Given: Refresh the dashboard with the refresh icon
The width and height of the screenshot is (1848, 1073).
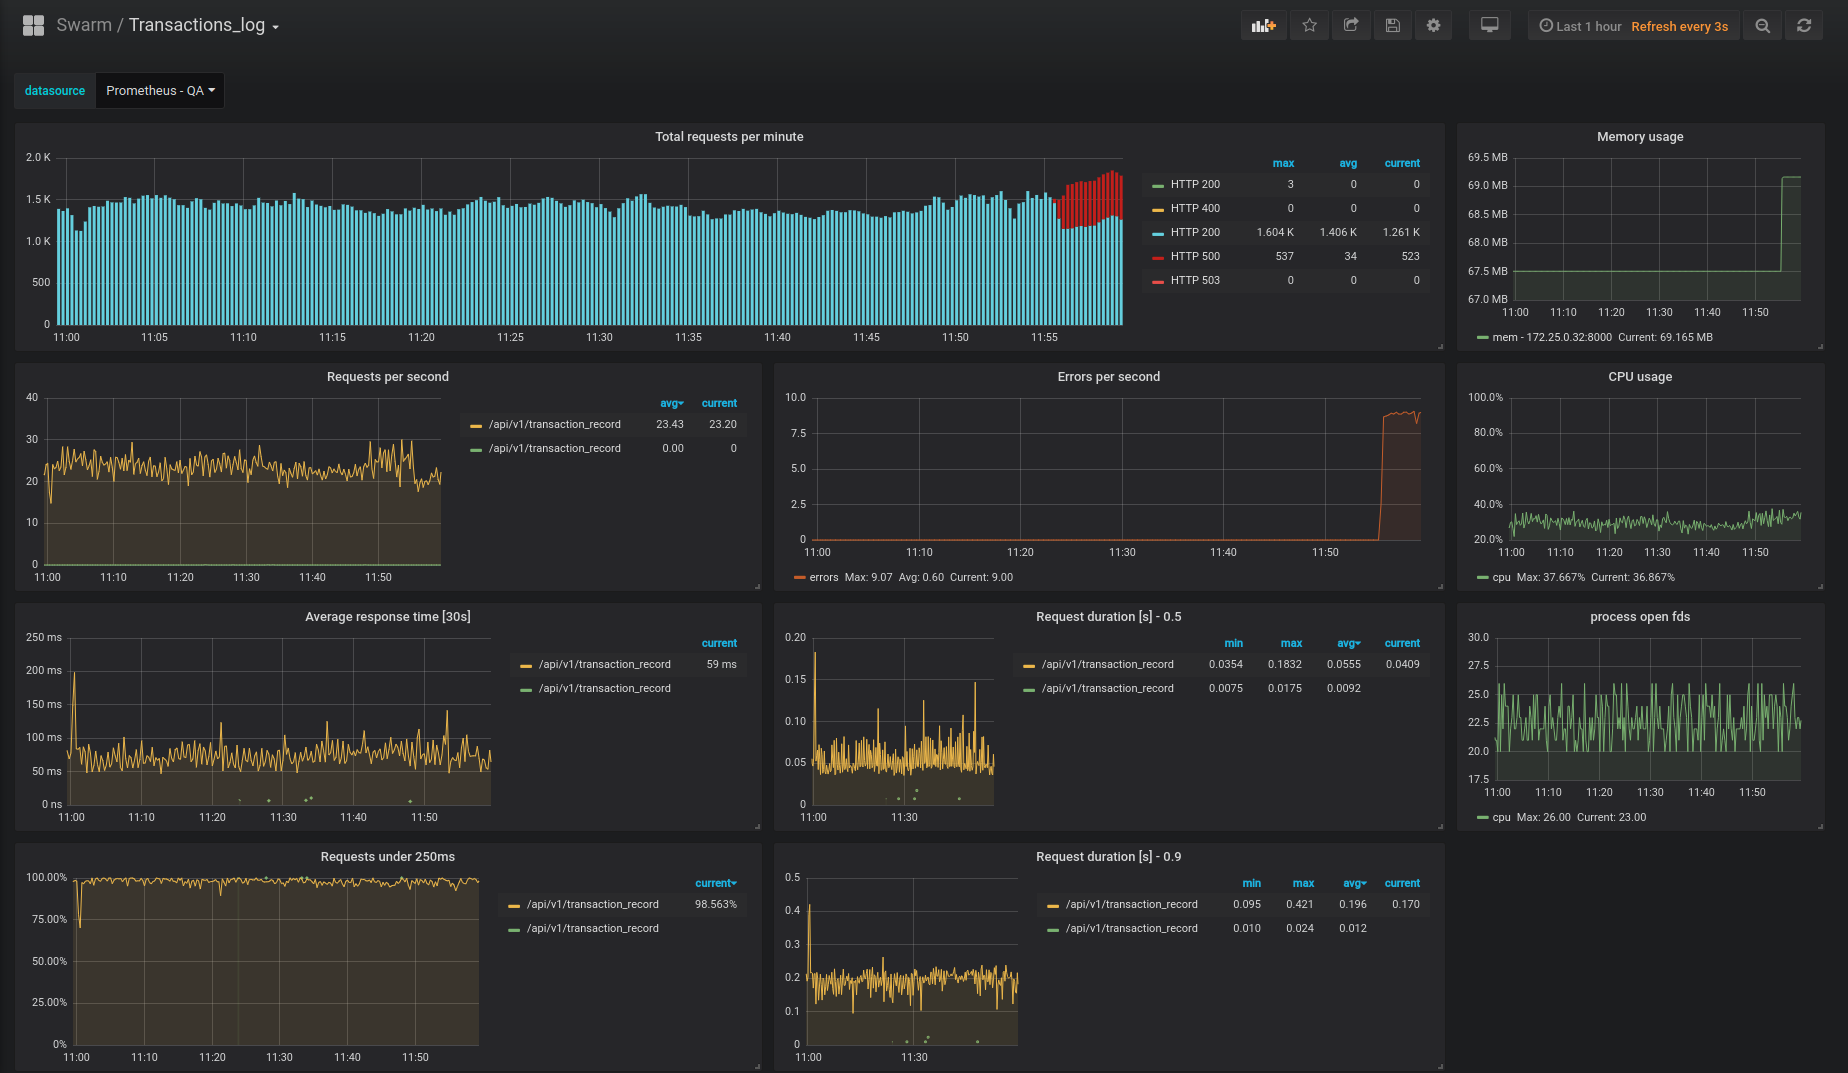Looking at the screenshot, I should point(1804,26).
